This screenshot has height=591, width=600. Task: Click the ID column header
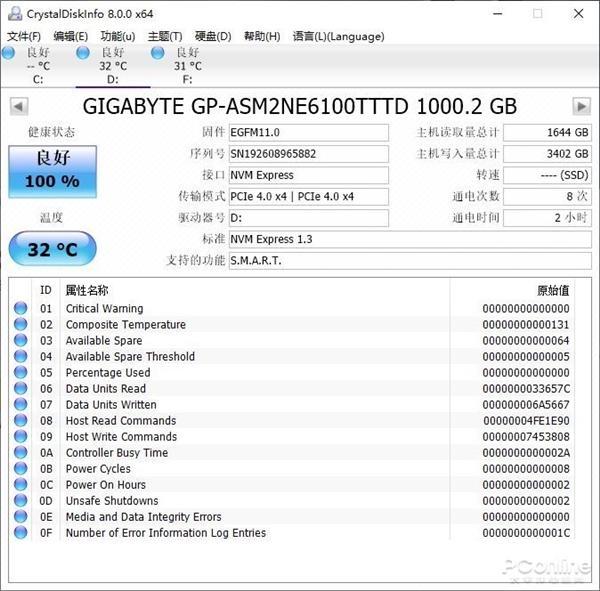pyautogui.click(x=46, y=290)
